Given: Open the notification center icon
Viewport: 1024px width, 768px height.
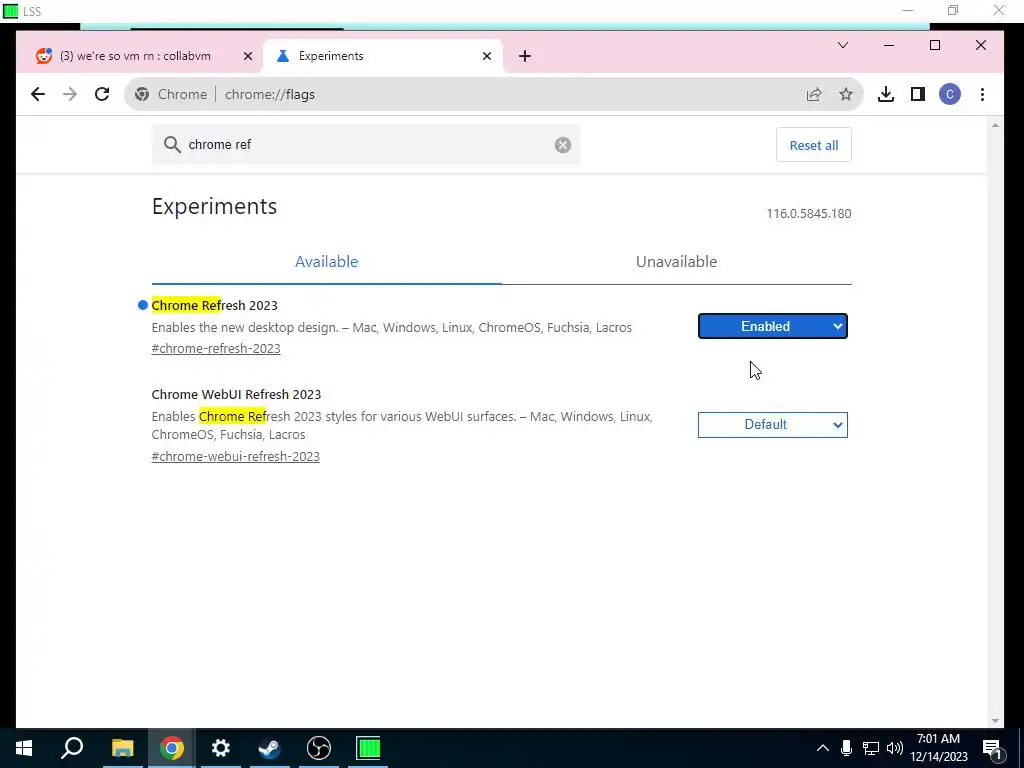Looking at the screenshot, I should tap(992, 749).
